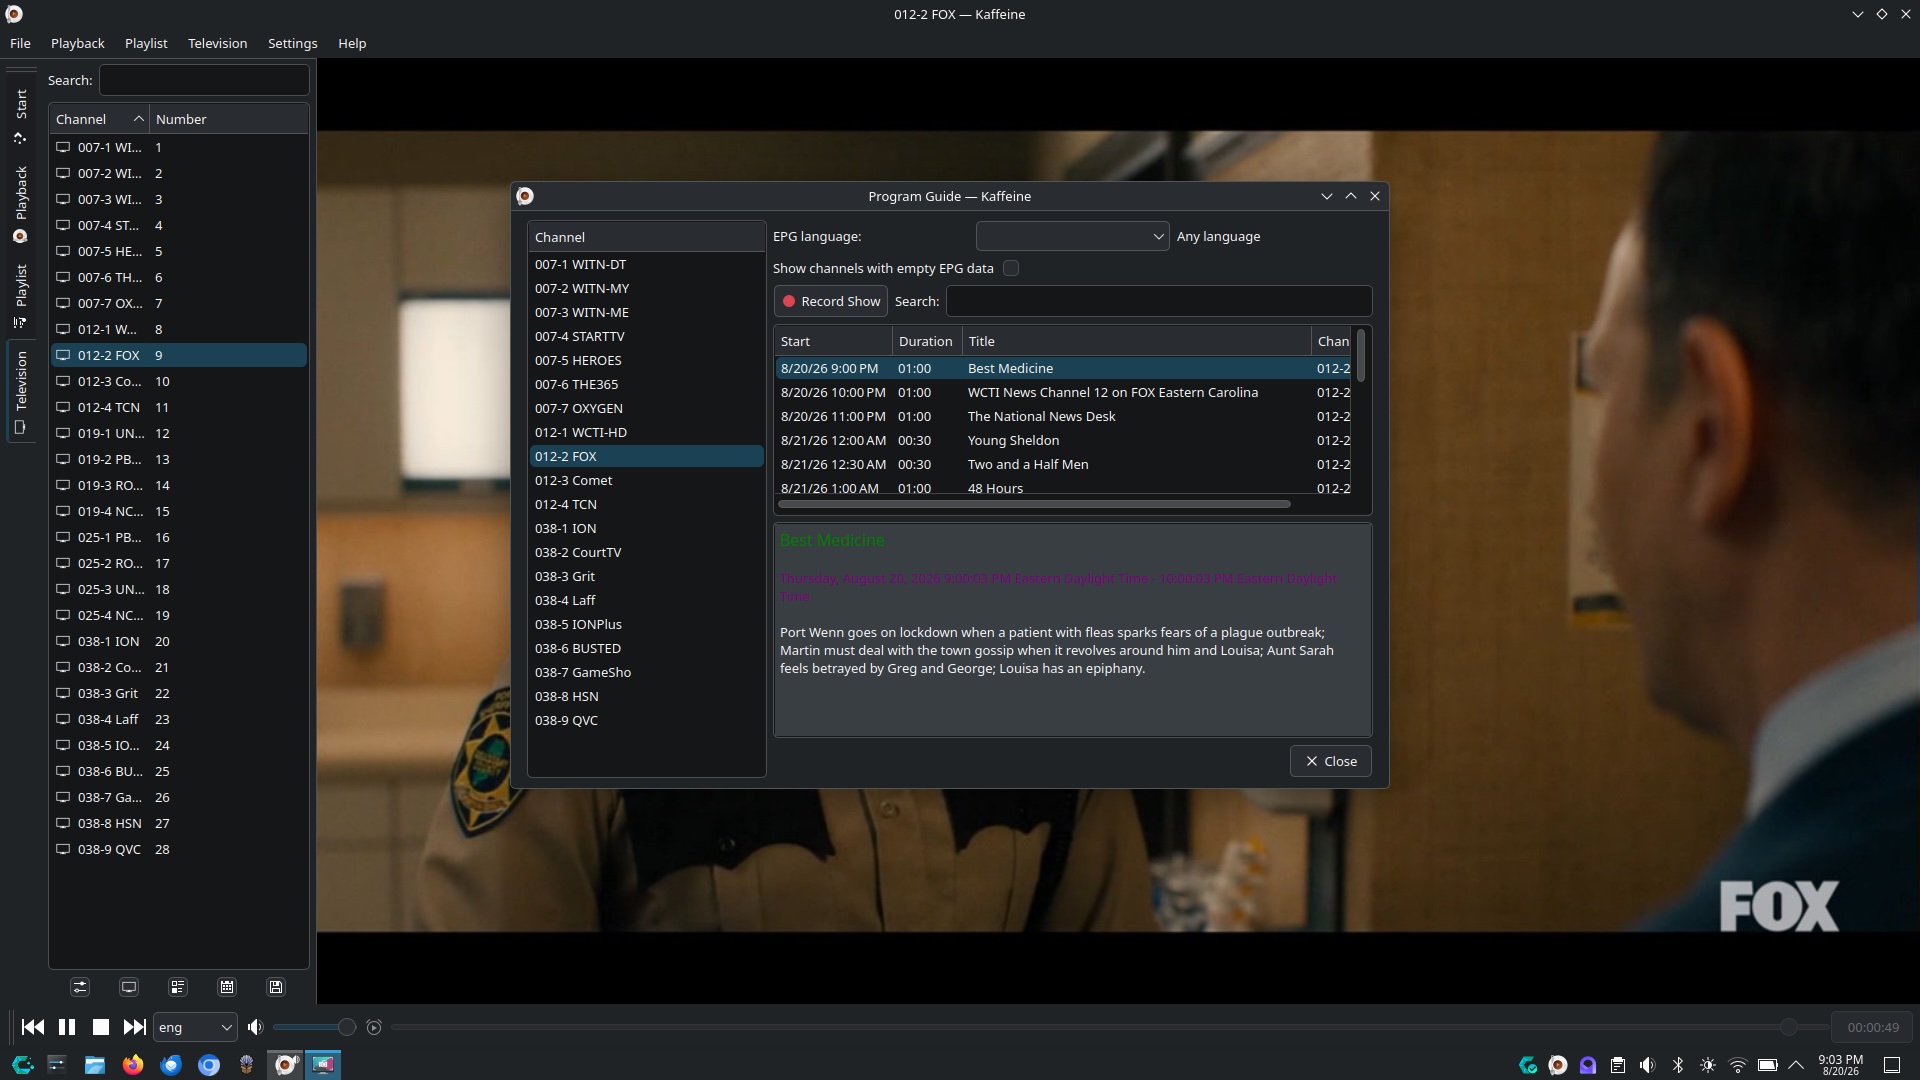Open the Television menu
Screen dimensions: 1920x1080
coord(217,43)
